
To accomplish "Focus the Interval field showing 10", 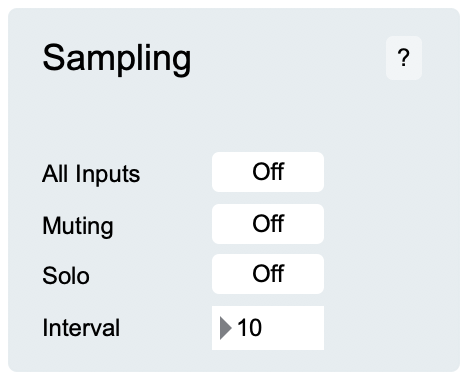I will coord(268,328).
